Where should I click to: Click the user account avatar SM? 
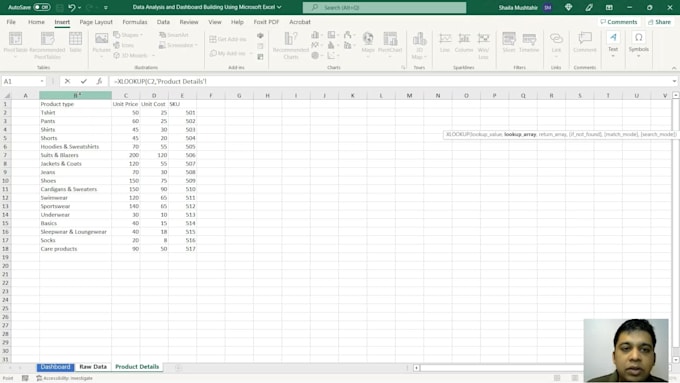(548, 7)
